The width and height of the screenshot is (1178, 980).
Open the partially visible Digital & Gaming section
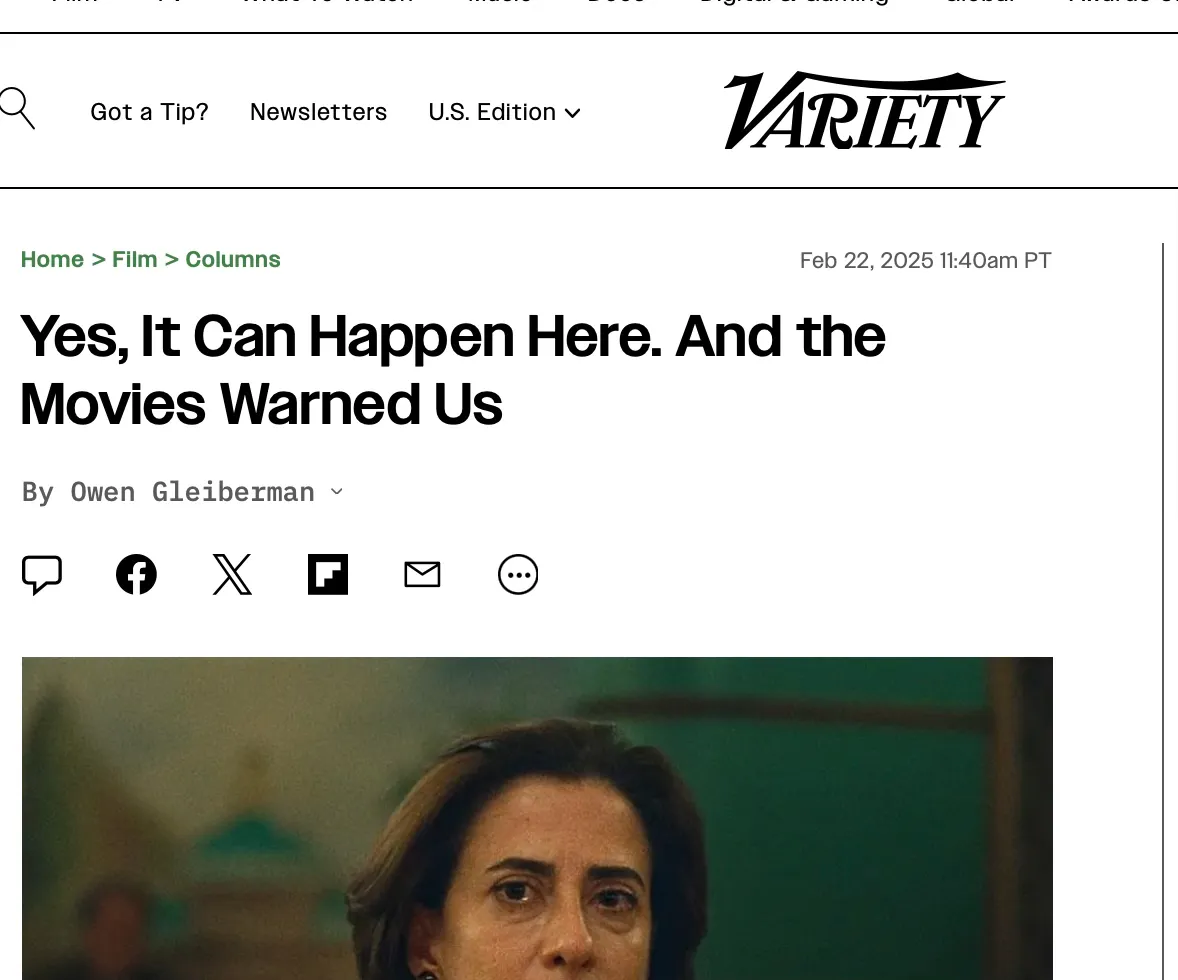[x=794, y=2]
